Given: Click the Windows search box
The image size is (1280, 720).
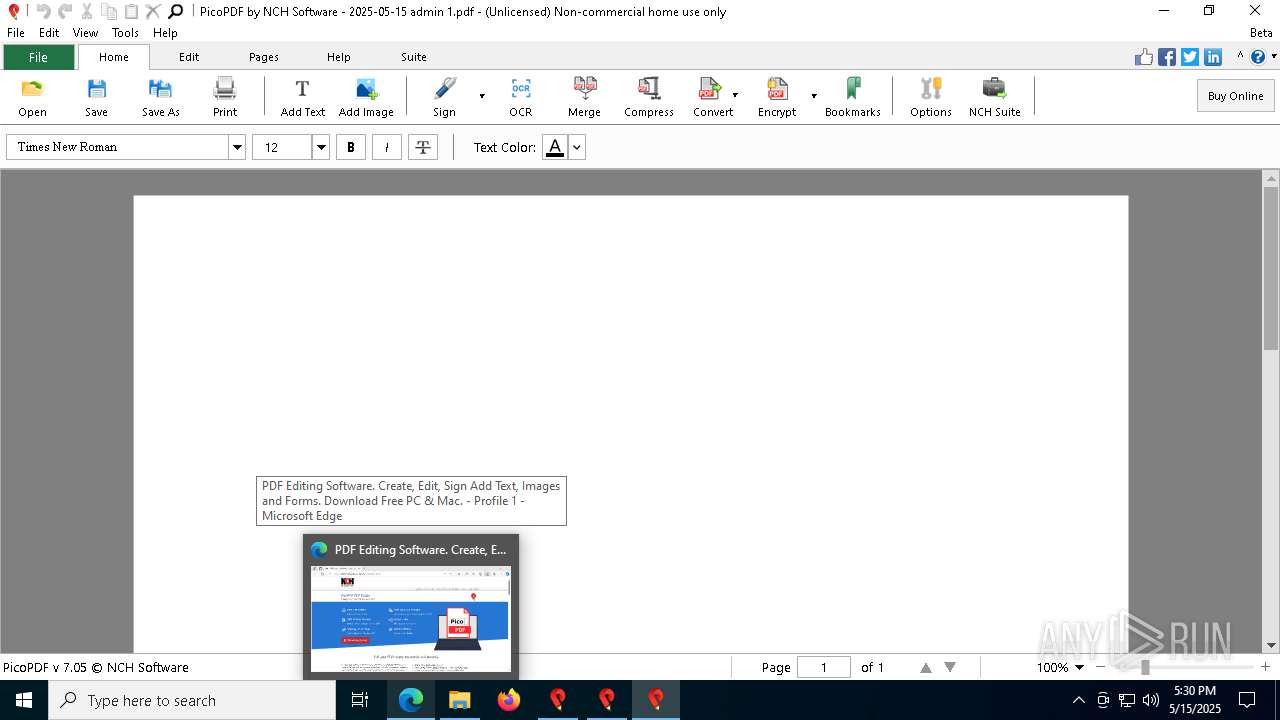Looking at the screenshot, I should coord(192,700).
